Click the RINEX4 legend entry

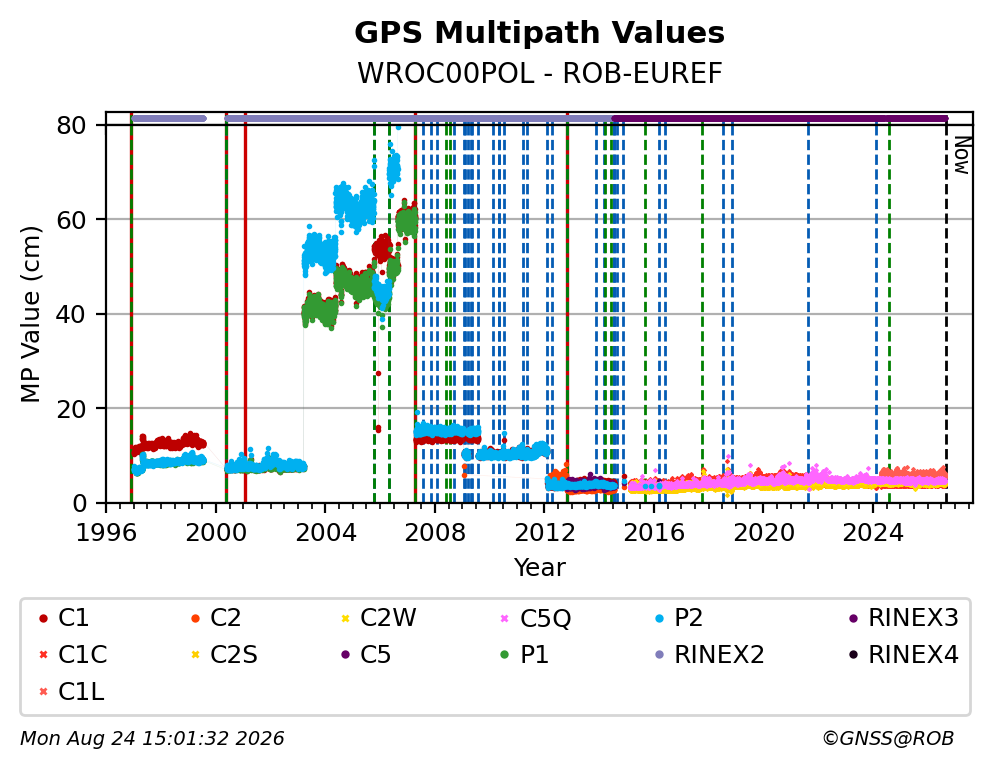click(x=904, y=655)
